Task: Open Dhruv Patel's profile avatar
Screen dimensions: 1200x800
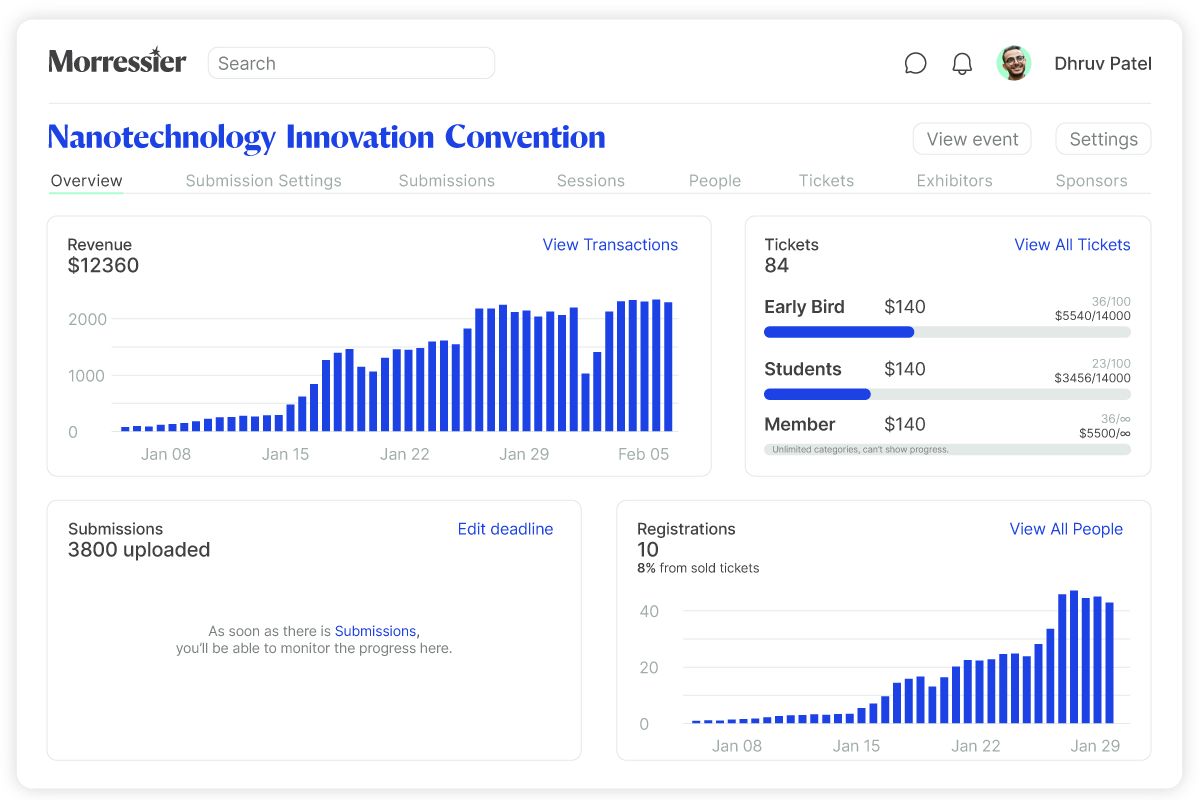Action: tap(1014, 62)
